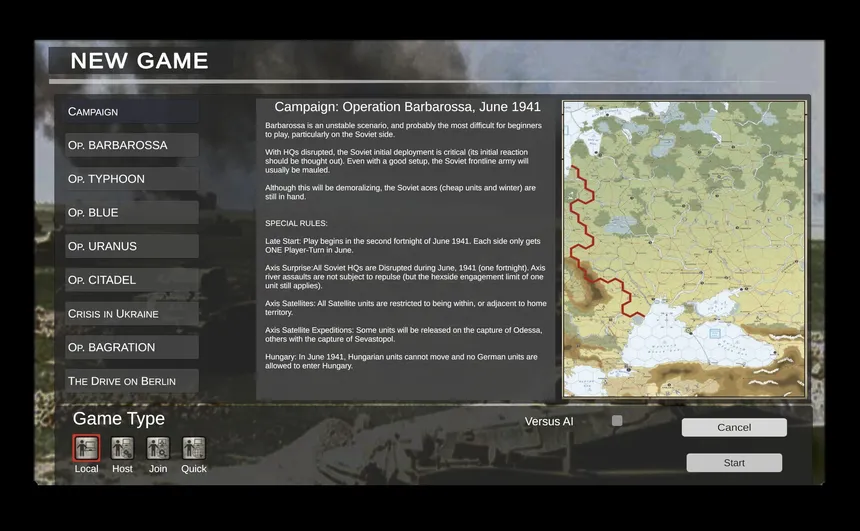The height and width of the screenshot is (531, 860).
Task: Select the Crisis in Ukraine scenario
Action: tap(132, 314)
